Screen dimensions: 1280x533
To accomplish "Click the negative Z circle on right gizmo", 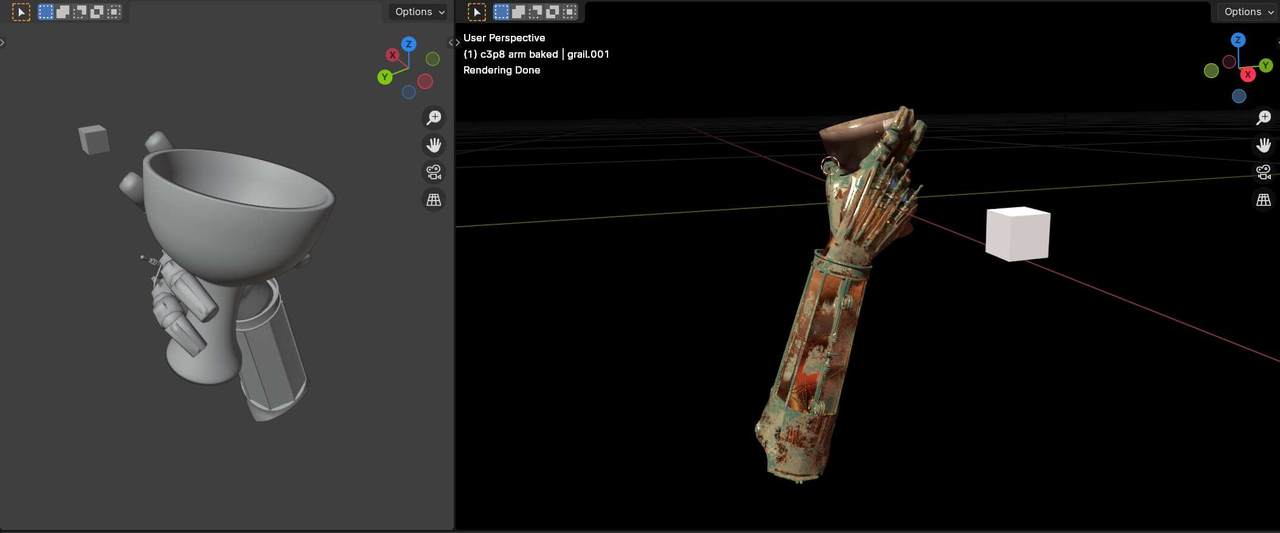I will pos(1239,96).
